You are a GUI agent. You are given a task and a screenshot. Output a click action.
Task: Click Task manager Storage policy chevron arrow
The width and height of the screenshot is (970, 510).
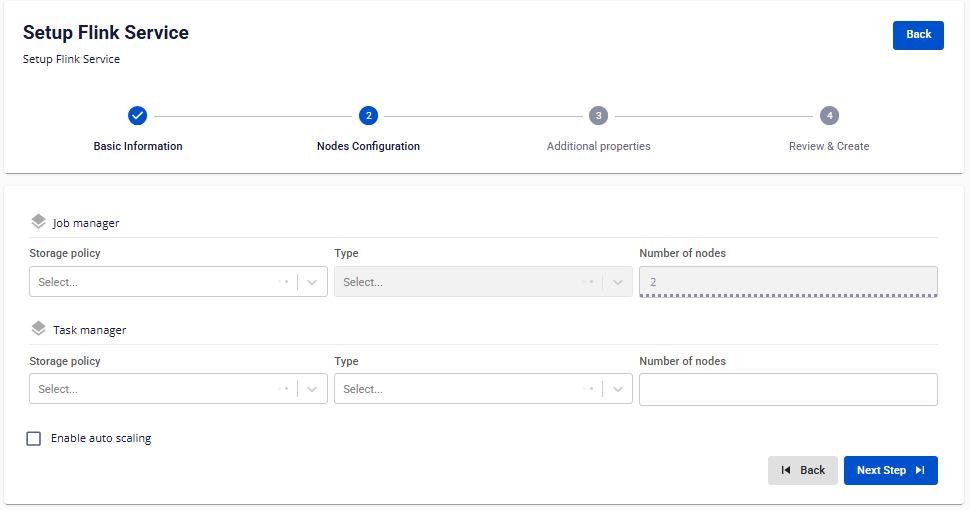tap(312, 389)
